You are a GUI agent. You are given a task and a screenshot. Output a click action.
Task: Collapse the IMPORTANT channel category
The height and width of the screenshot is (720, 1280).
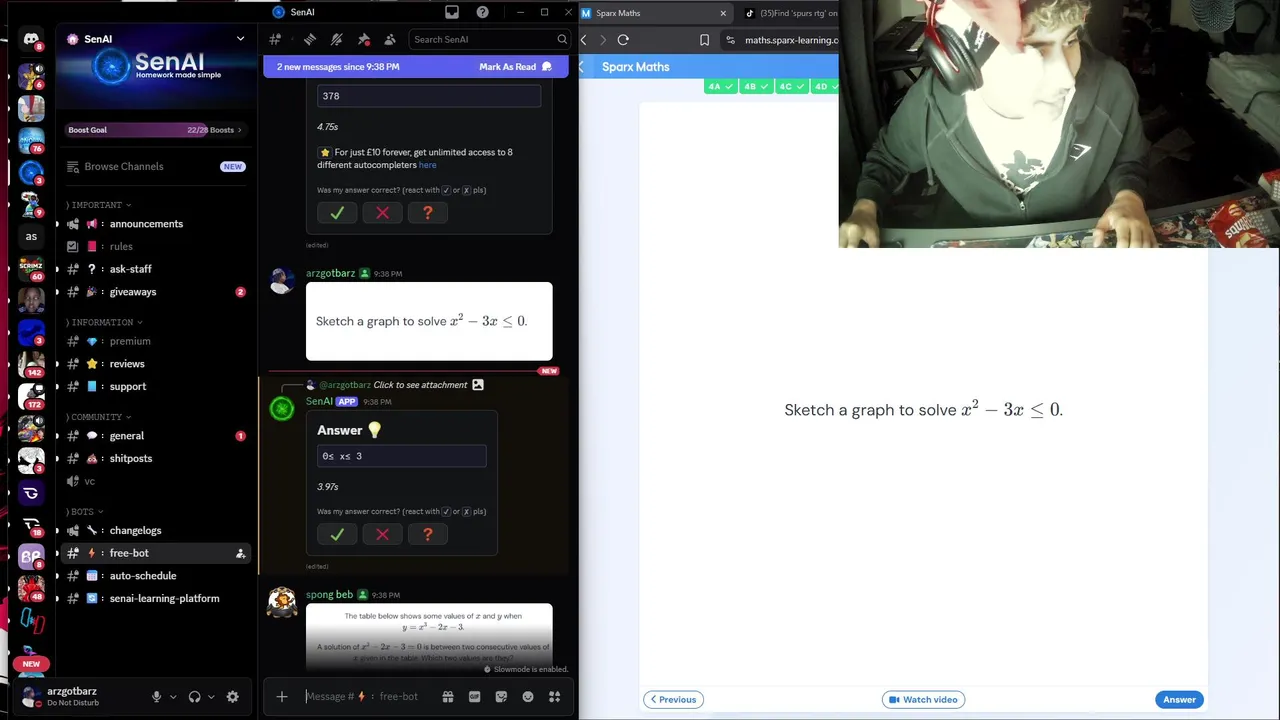(100, 205)
